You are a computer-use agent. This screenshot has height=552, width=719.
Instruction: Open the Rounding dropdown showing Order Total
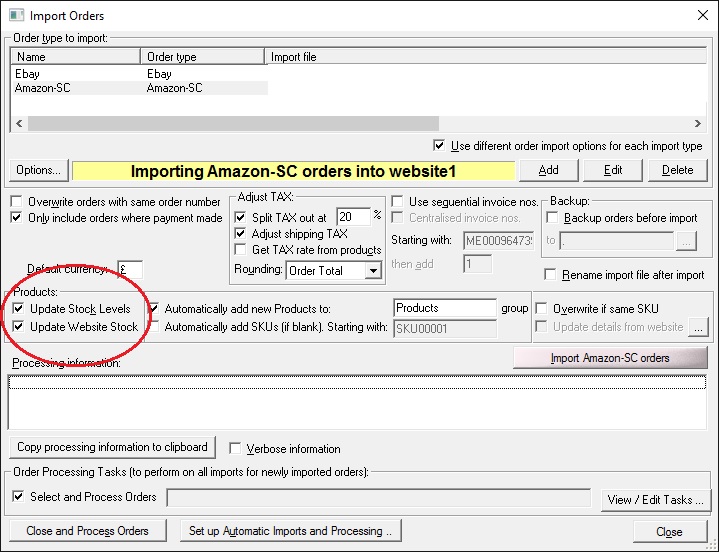[333, 270]
